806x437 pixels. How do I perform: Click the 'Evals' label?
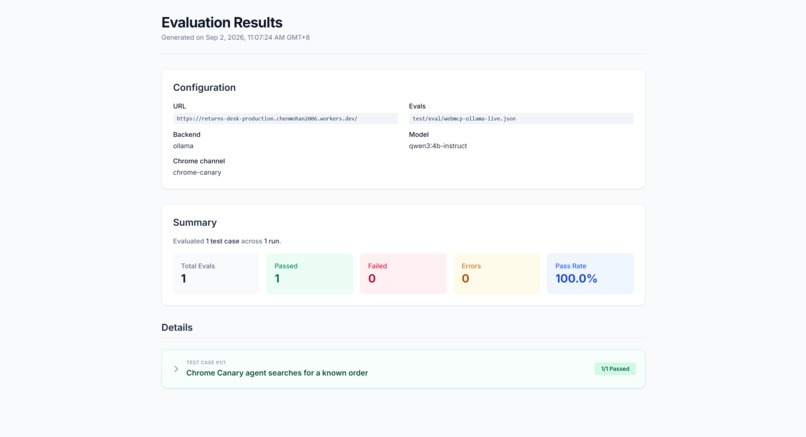[417, 106]
